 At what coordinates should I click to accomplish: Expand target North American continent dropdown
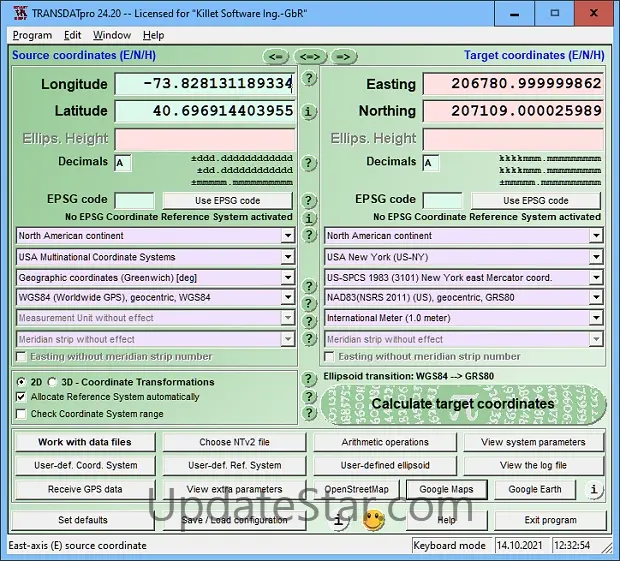pos(596,236)
